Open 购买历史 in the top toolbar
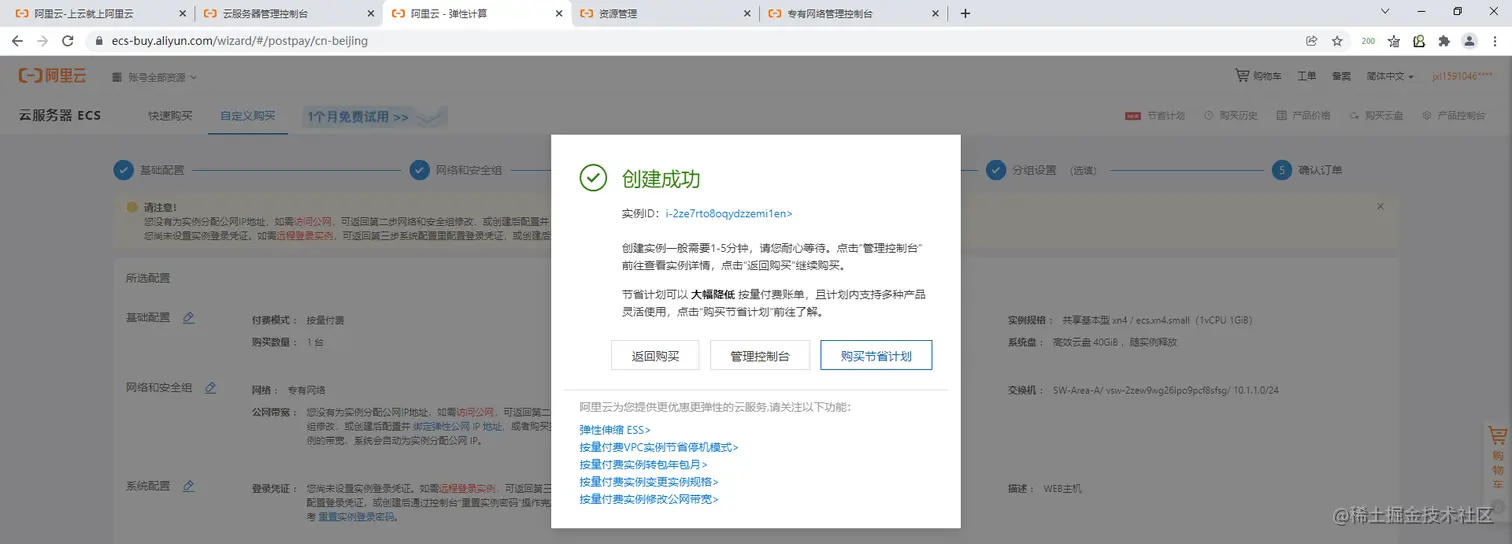Image resolution: width=1512 pixels, height=544 pixels. (1231, 116)
